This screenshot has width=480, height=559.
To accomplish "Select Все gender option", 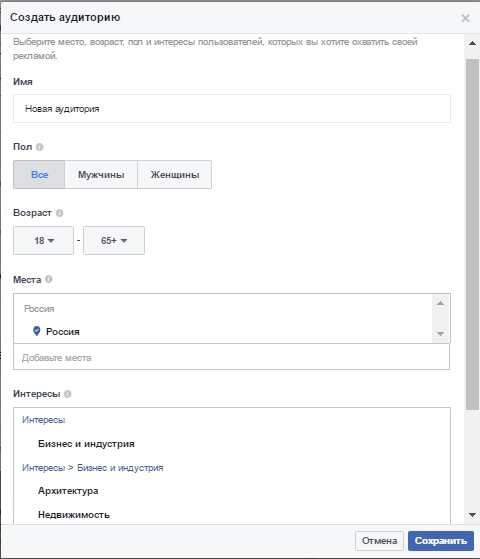I will click(x=39, y=174).
